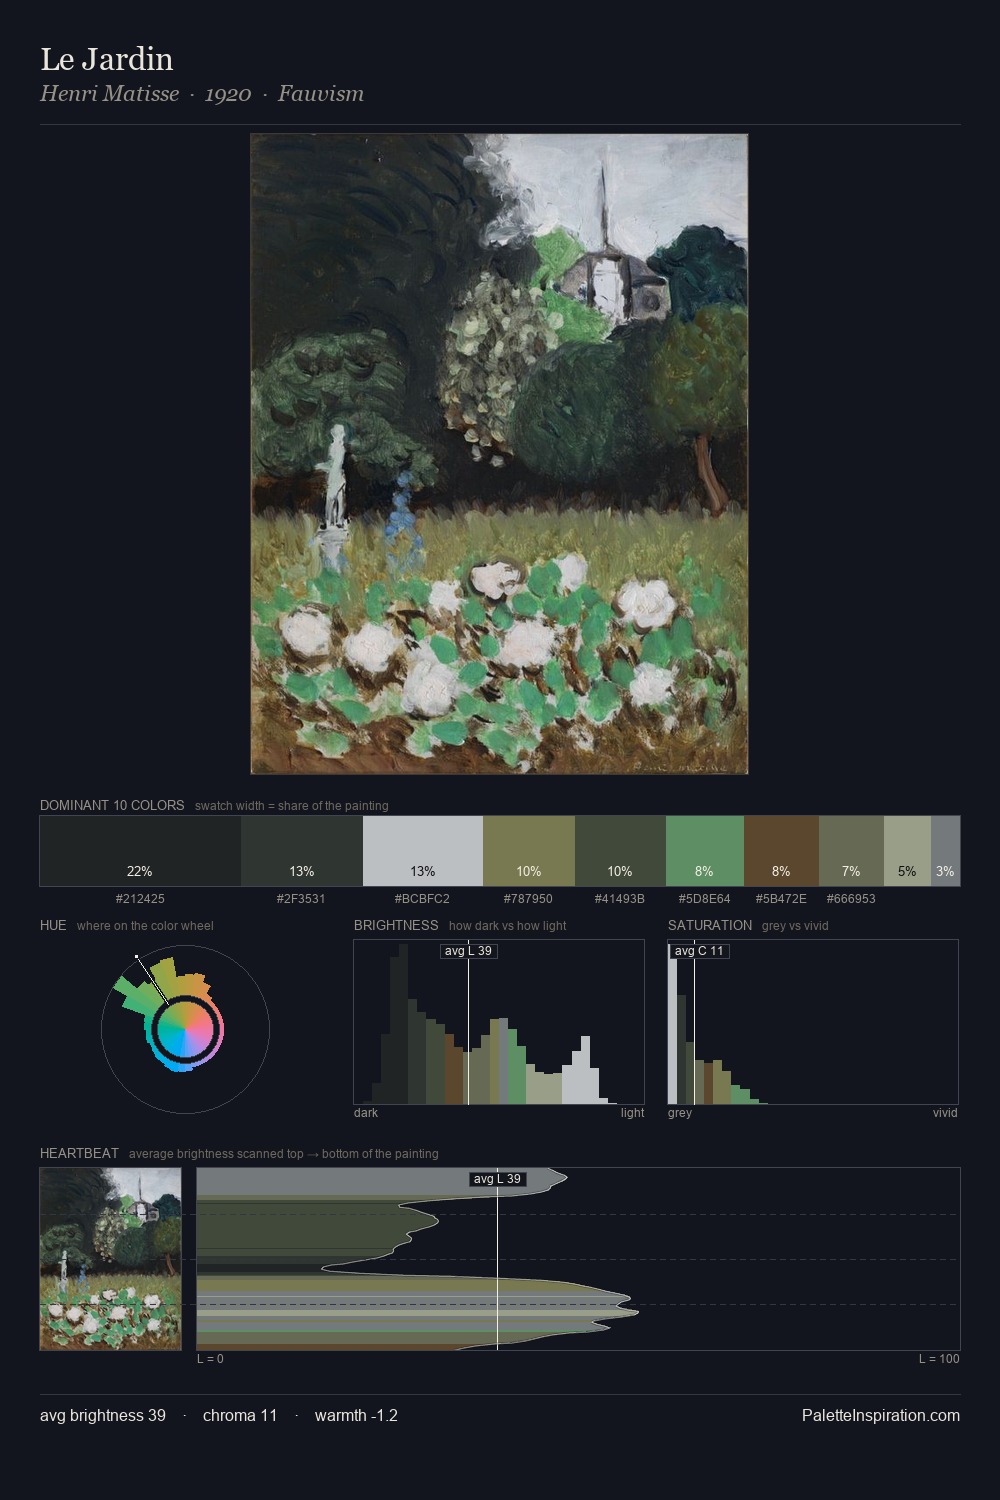Select the hex code #BCBFC2
This screenshot has height=1500, width=1000.
click(422, 899)
